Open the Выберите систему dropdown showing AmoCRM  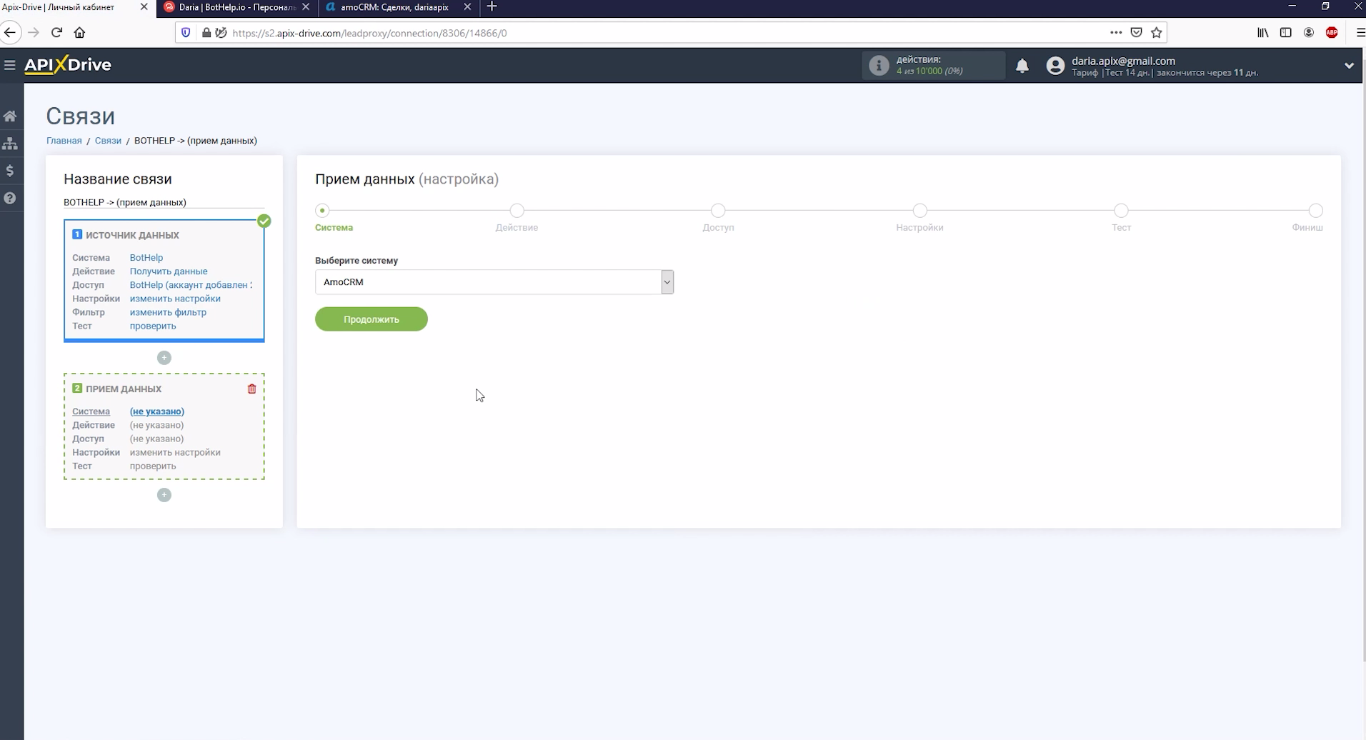494,282
